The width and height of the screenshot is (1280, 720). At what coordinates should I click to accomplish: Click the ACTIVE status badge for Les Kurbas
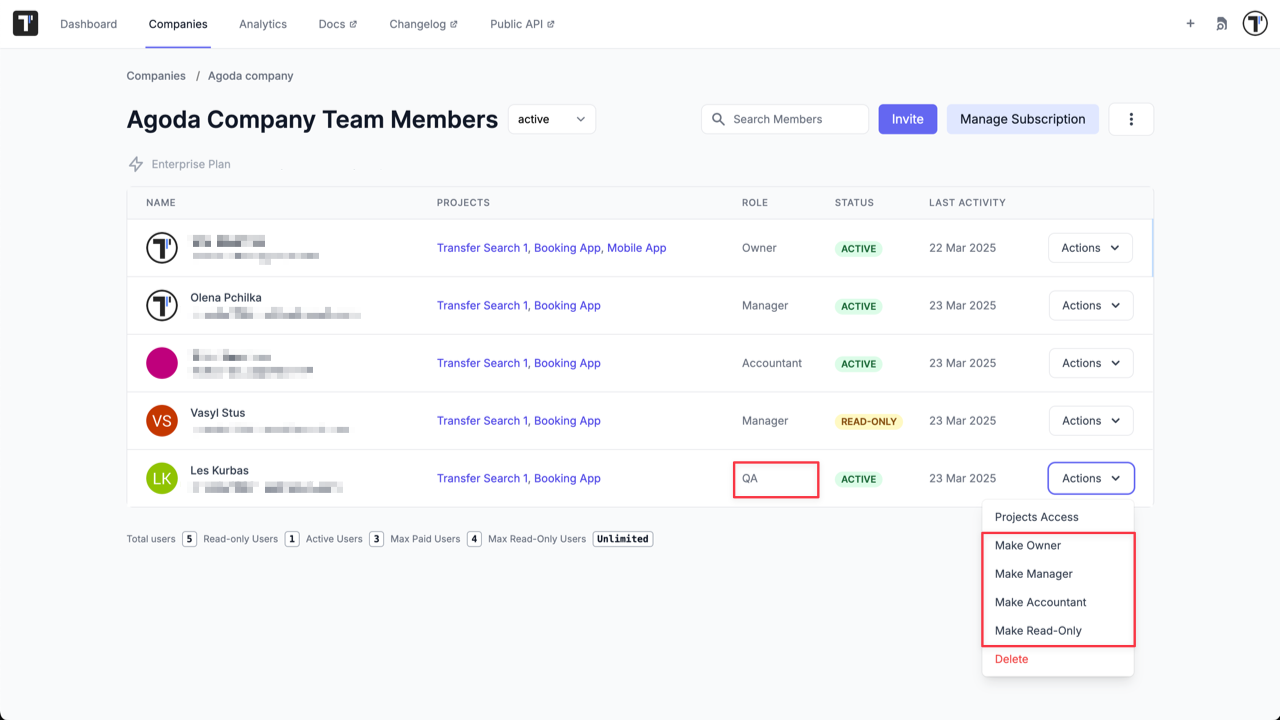858,478
